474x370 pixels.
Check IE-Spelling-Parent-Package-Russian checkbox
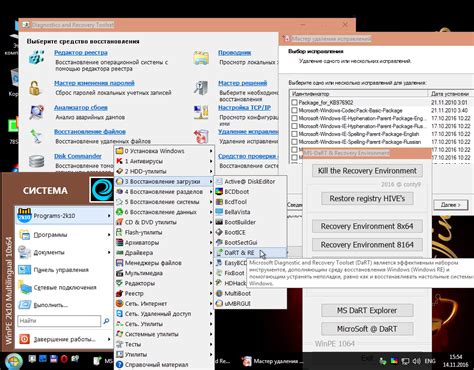point(294,142)
